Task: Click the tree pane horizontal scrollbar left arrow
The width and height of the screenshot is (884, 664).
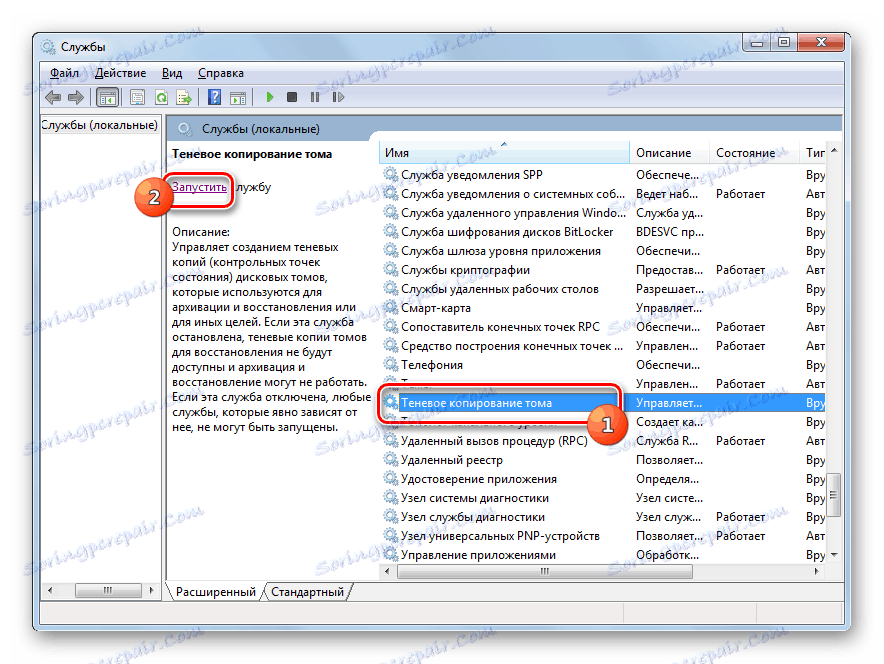Action: (50, 590)
